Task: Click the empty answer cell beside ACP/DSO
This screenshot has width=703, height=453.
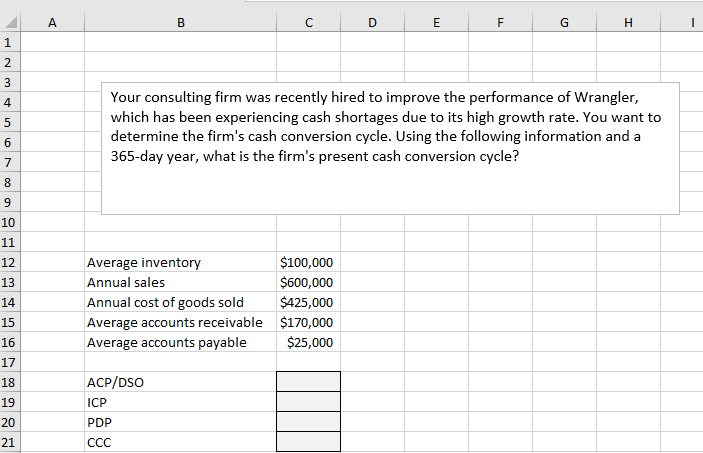Action: click(308, 382)
